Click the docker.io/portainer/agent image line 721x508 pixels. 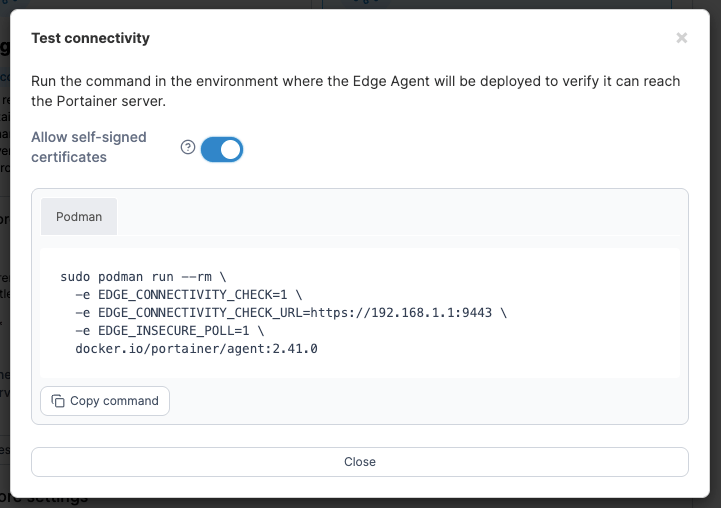(196, 348)
